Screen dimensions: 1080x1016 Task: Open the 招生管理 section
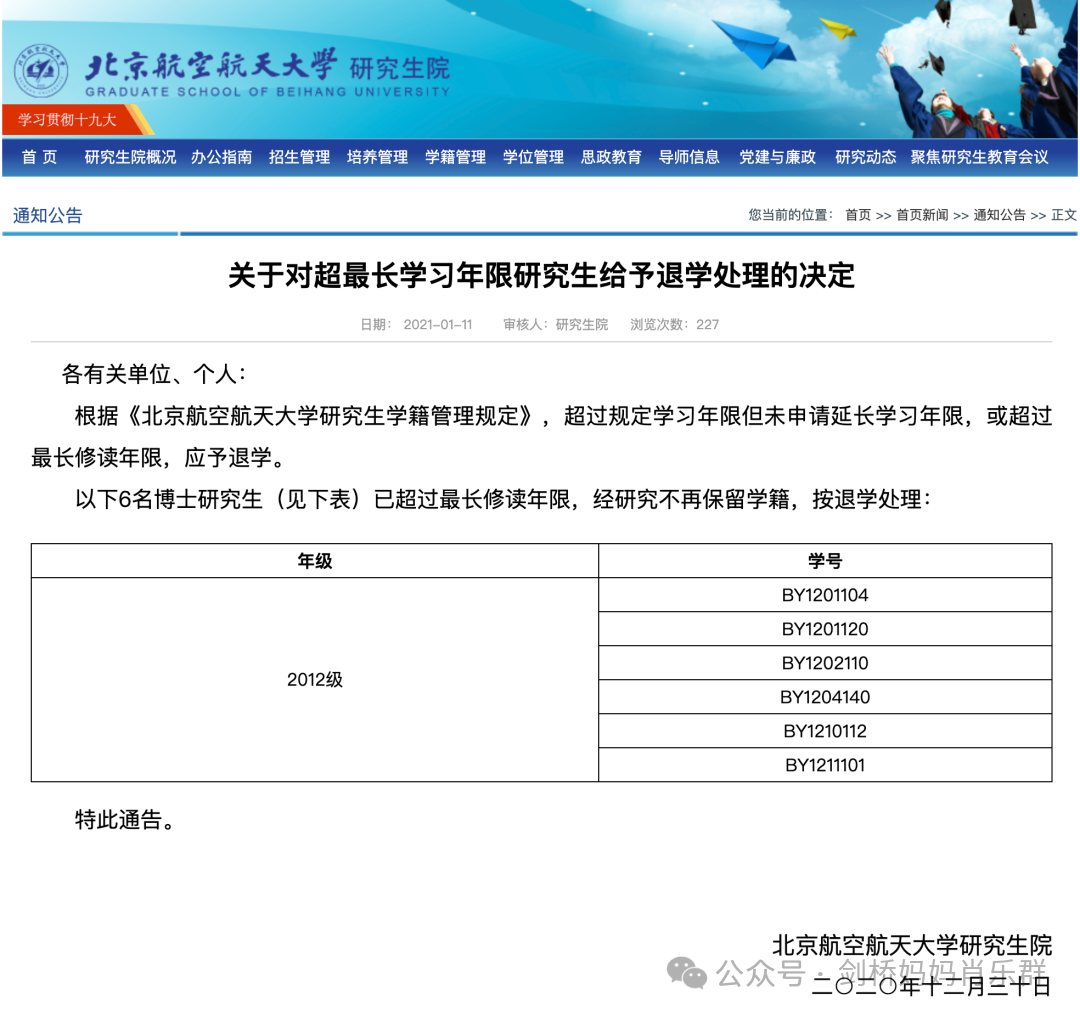[x=299, y=157]
